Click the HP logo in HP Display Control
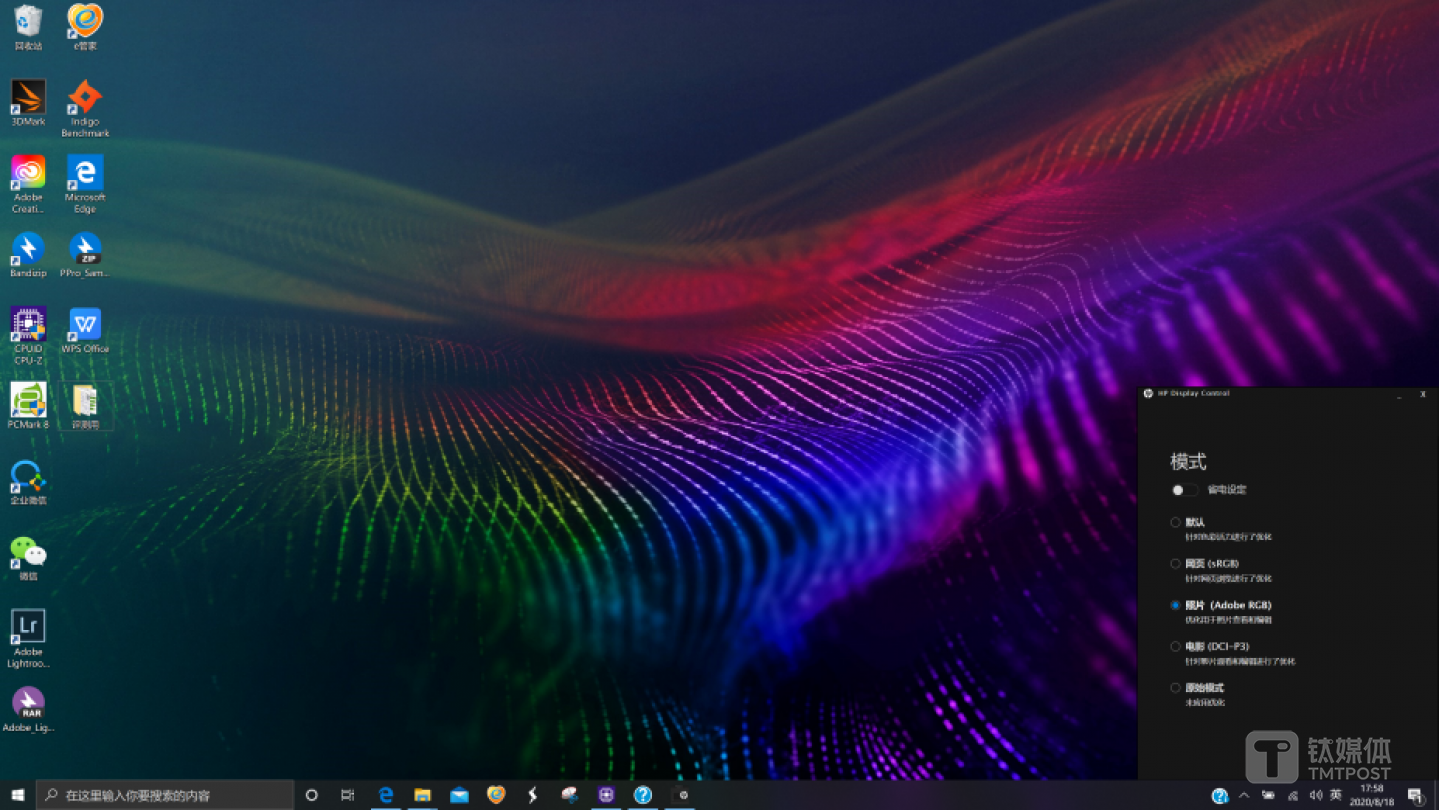This screenshot has width=1439, height=810. [x=1148, y=393]
